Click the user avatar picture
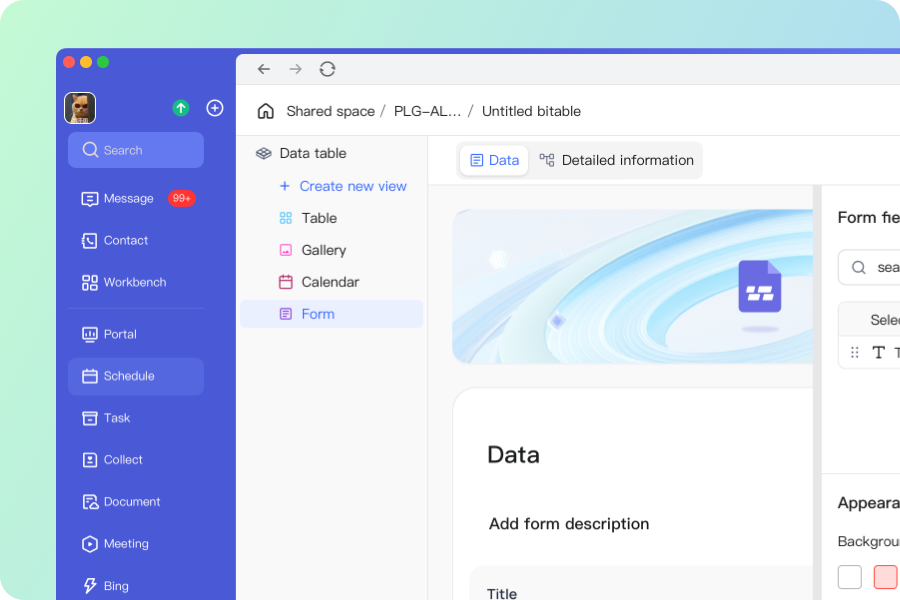The height and width of the screenshot is (600, 900). (80, 108)
